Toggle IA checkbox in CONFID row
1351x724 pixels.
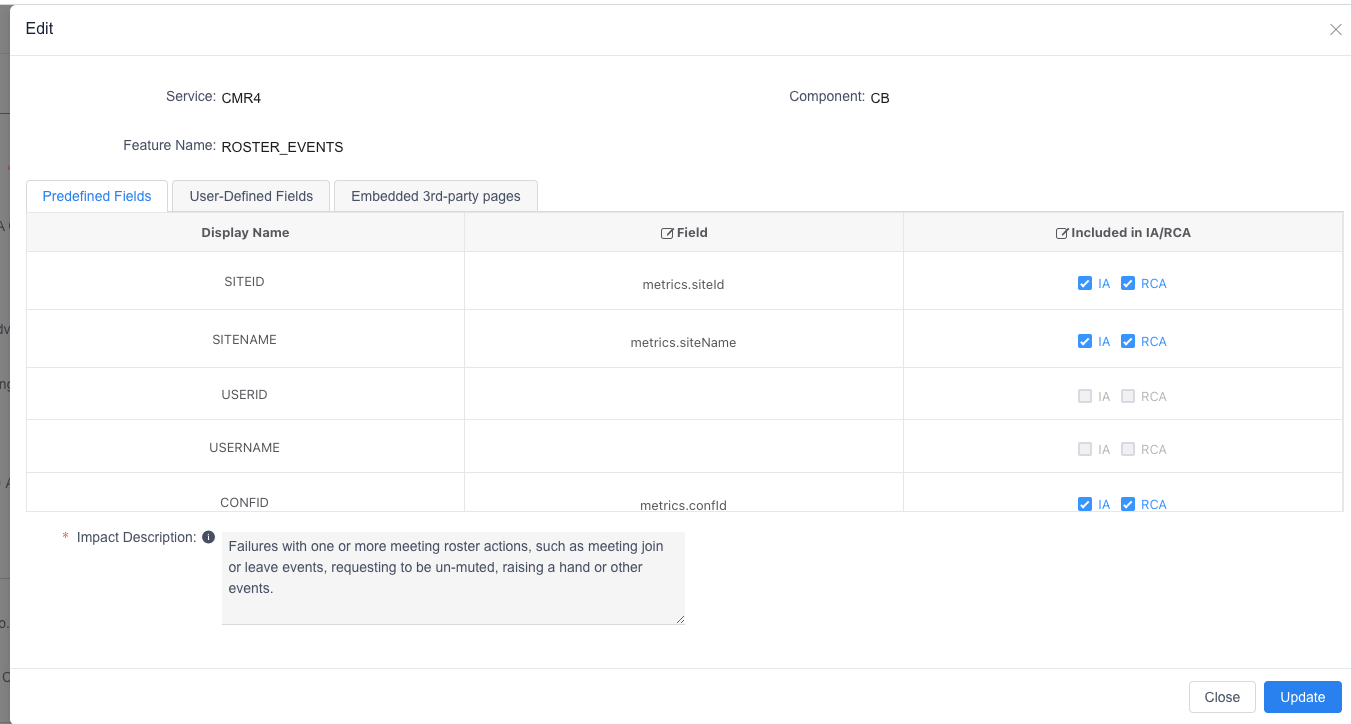pos(1085,504)
